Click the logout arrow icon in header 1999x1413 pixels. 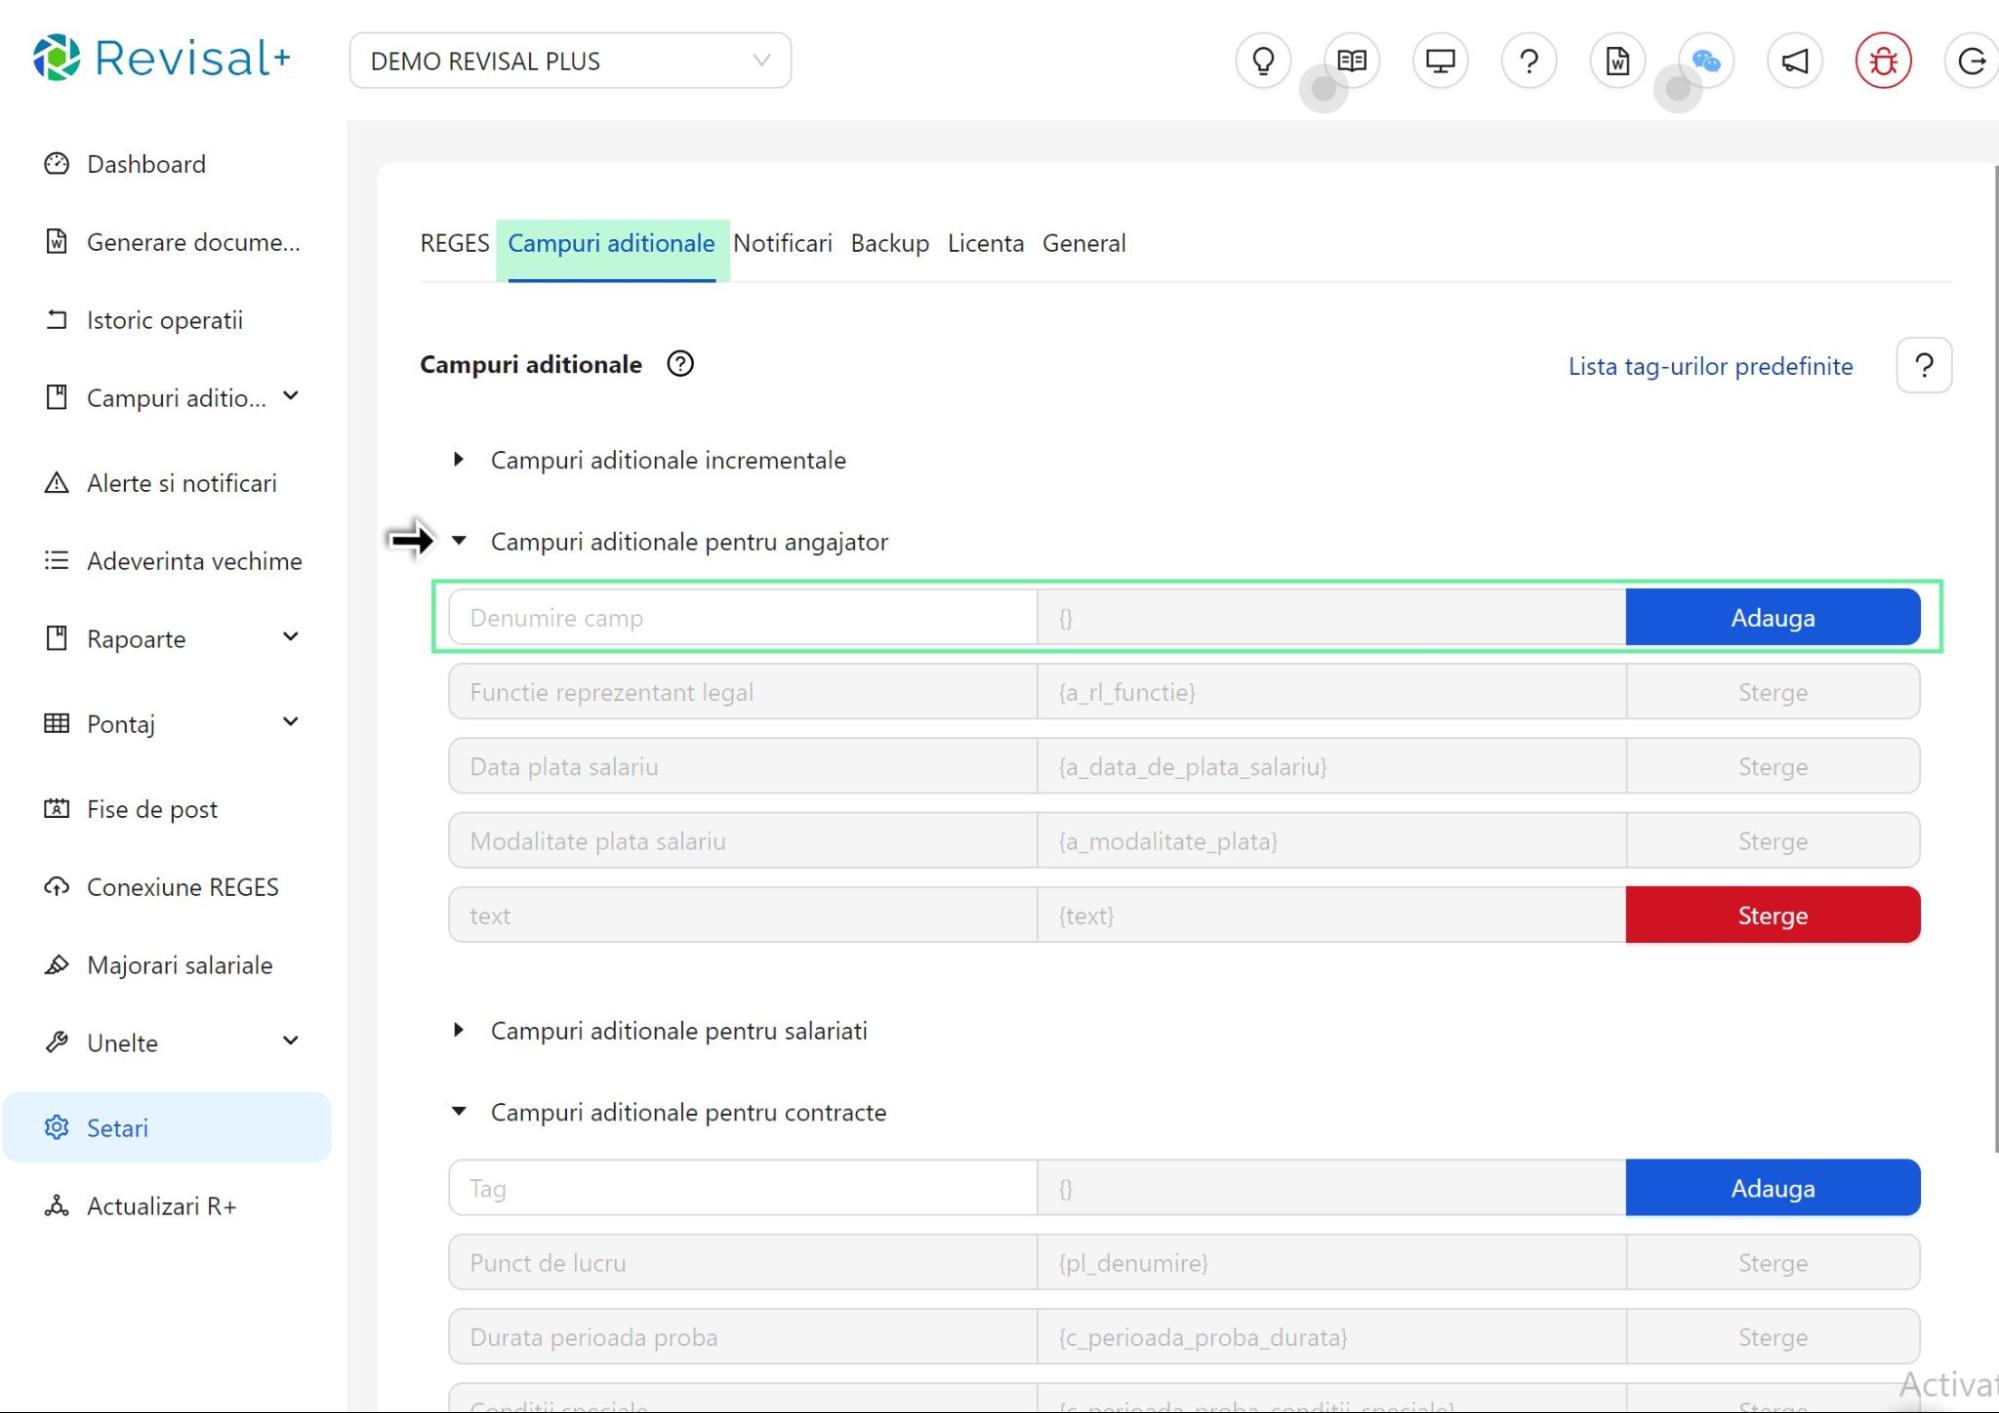(x=1971, y=61)
